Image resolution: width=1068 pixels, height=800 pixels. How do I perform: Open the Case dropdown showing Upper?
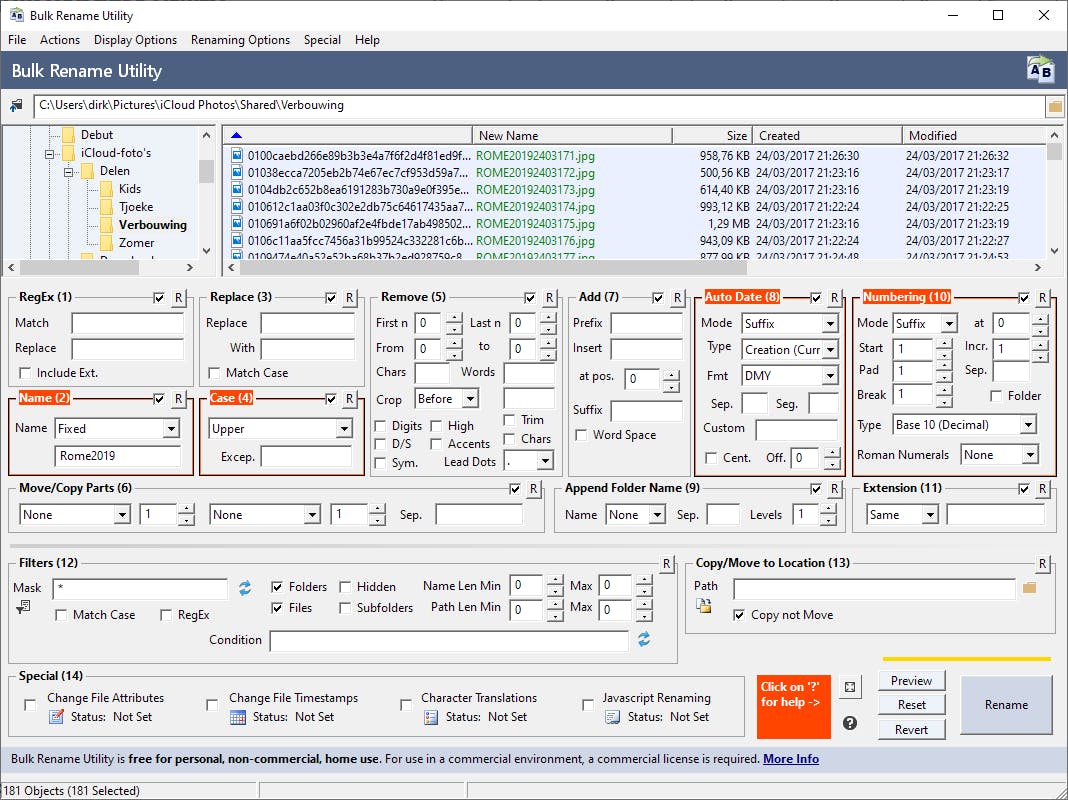(344, 429)
